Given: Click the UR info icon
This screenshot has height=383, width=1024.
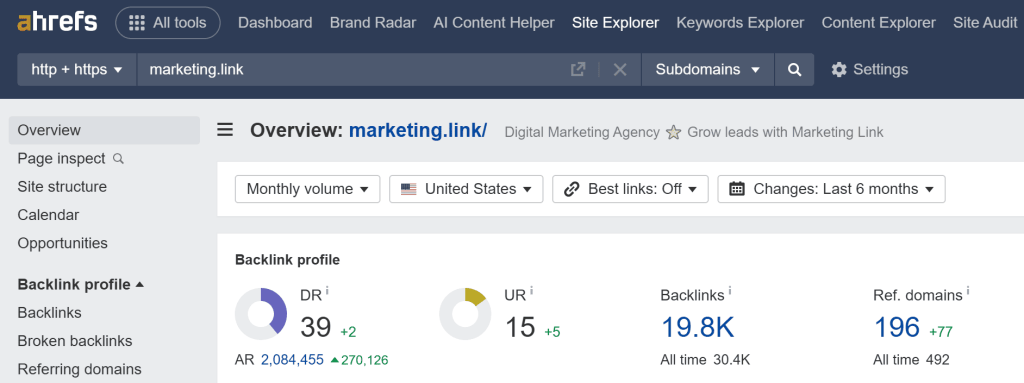Looking at the screenshot, I should point(532,291).
